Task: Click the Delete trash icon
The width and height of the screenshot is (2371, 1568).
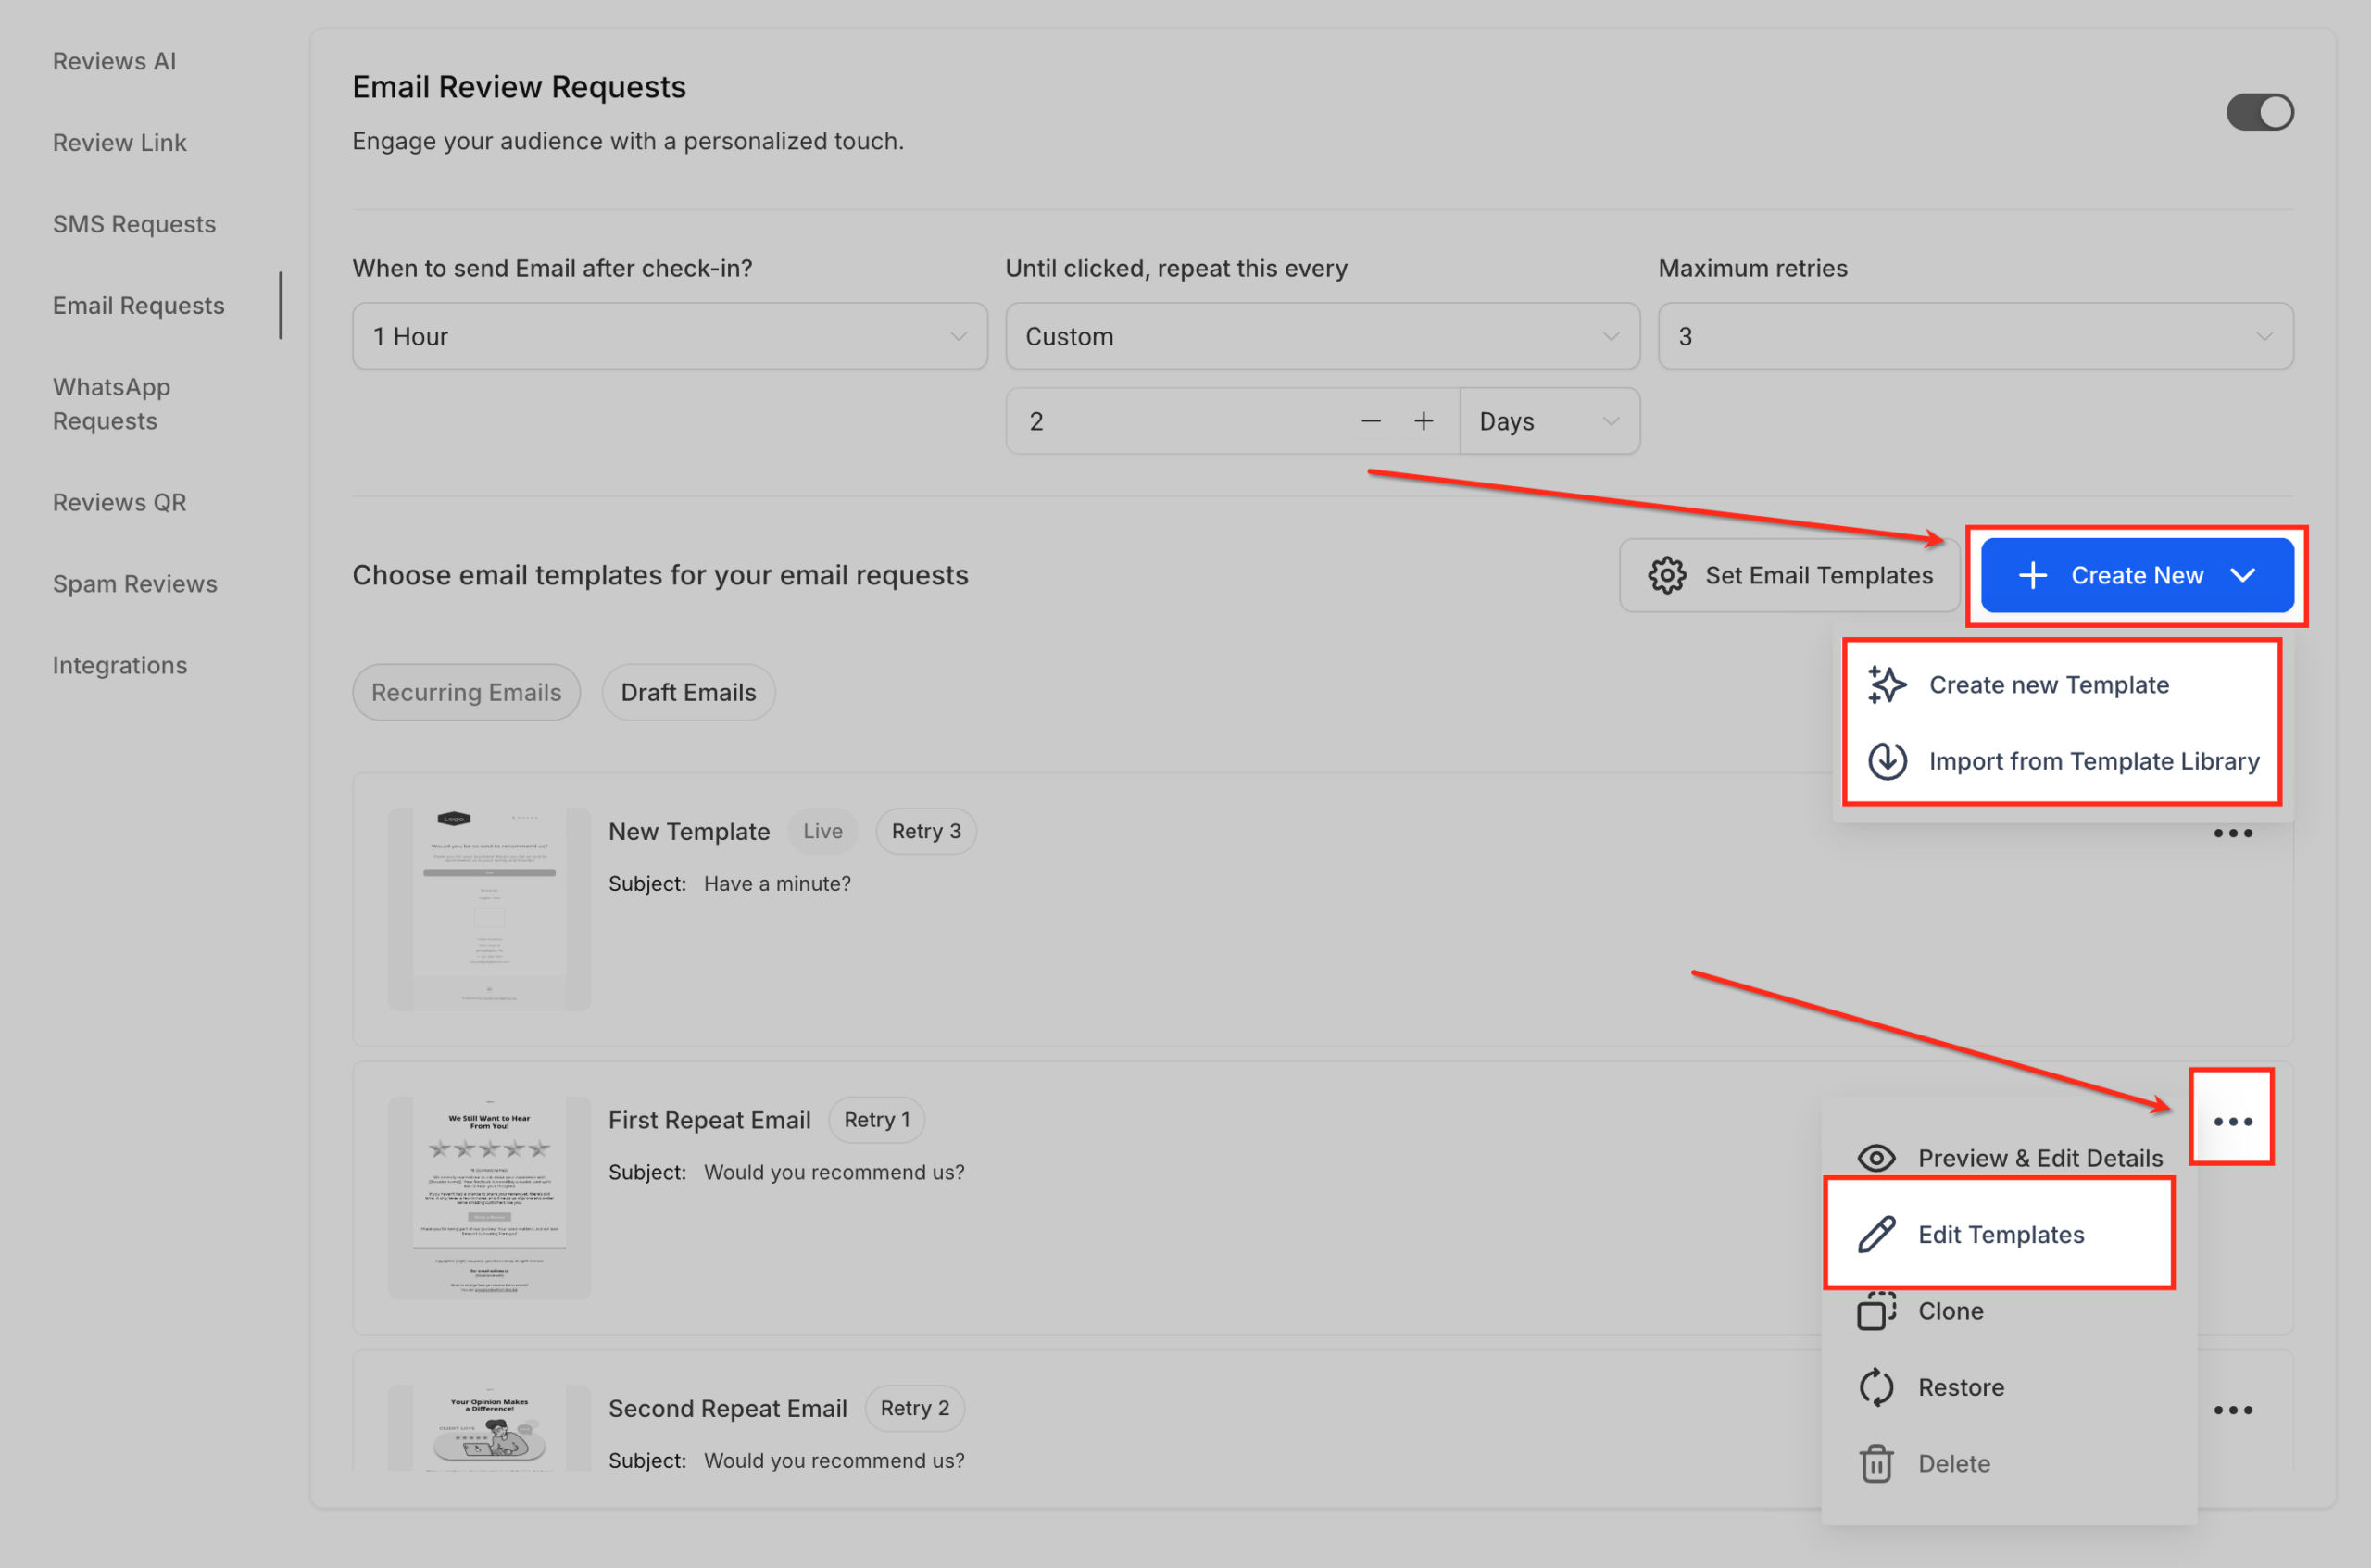Action: coord(1876,1463)
